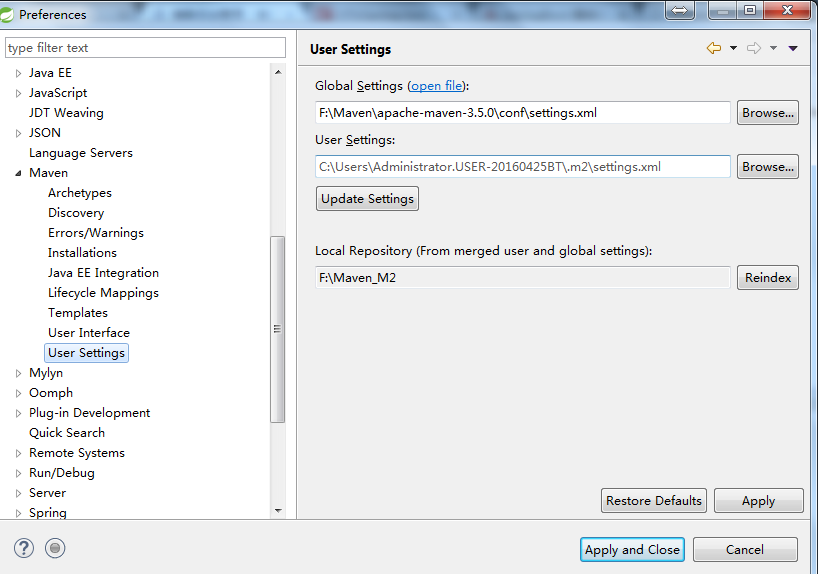Click the Global Settings path field
Screen dimensions: 818x574
(523, 113)
